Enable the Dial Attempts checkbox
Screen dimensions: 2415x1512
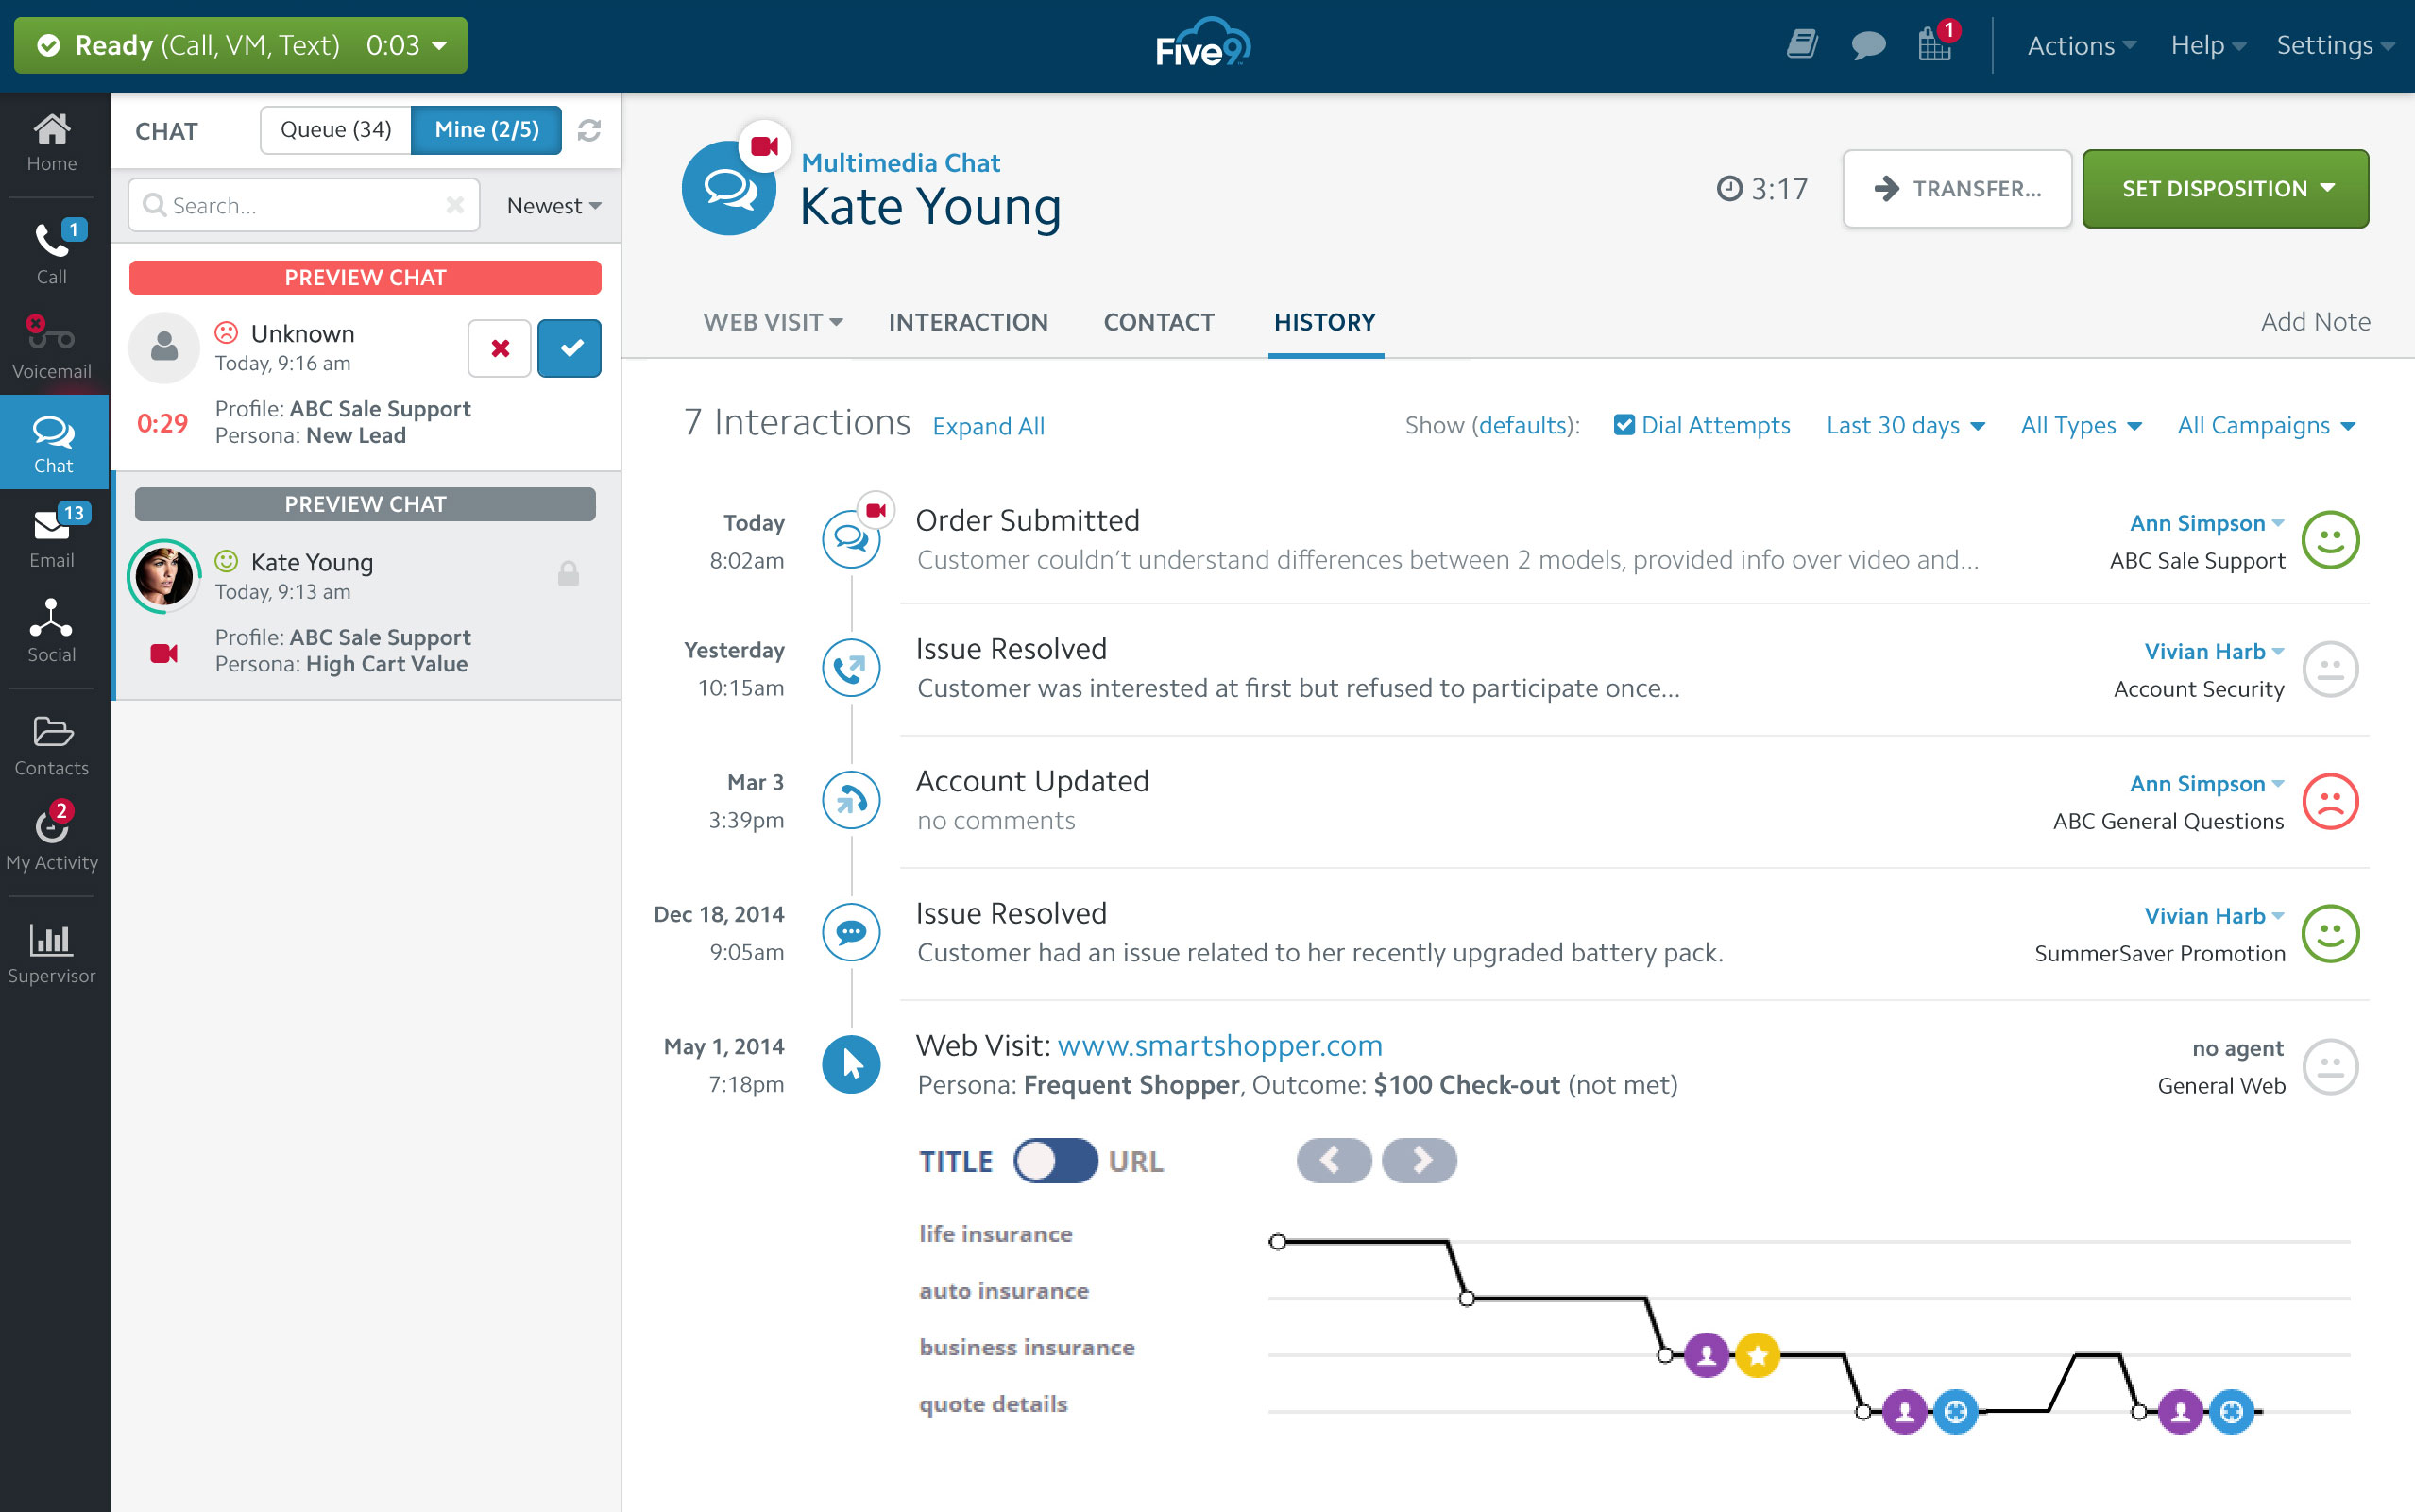(x=1621, y=423)
